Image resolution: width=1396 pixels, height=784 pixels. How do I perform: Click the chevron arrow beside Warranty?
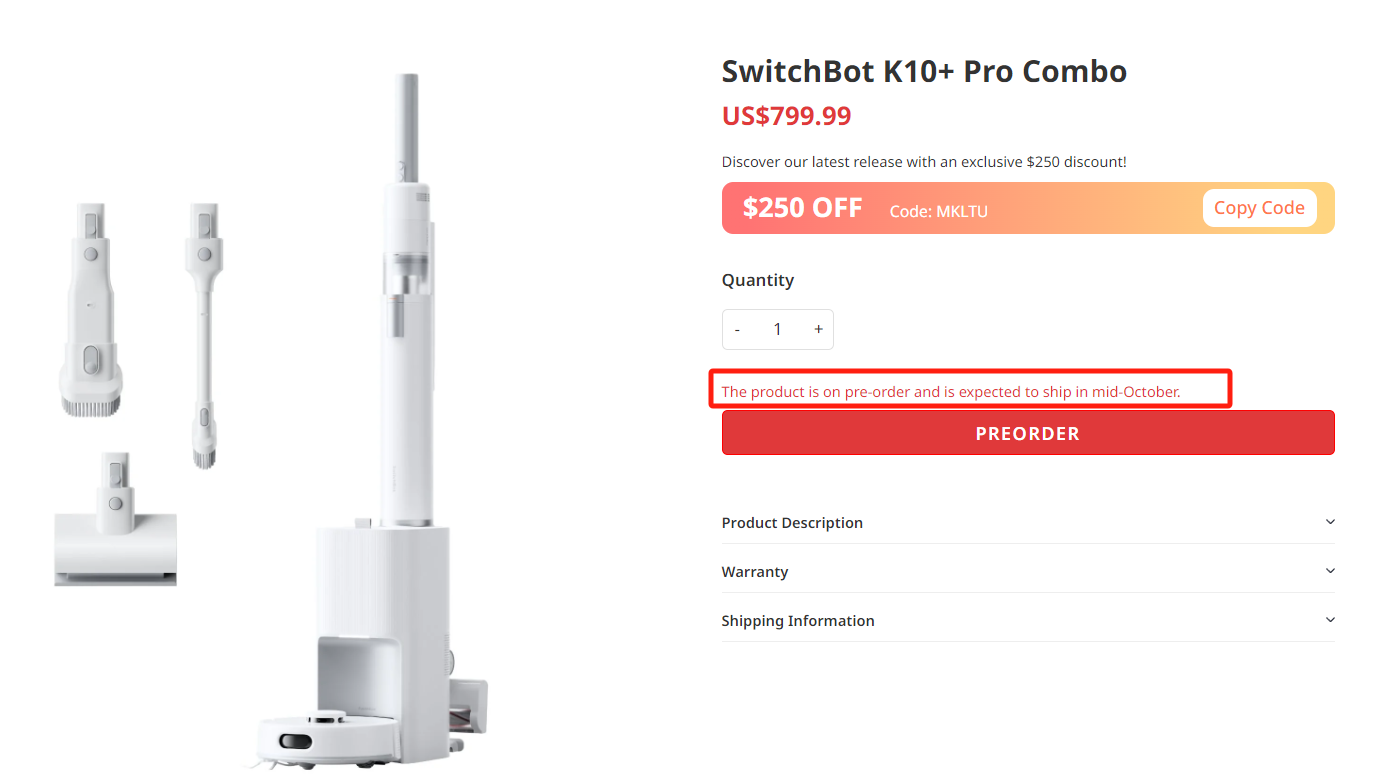click(1330, 571)
